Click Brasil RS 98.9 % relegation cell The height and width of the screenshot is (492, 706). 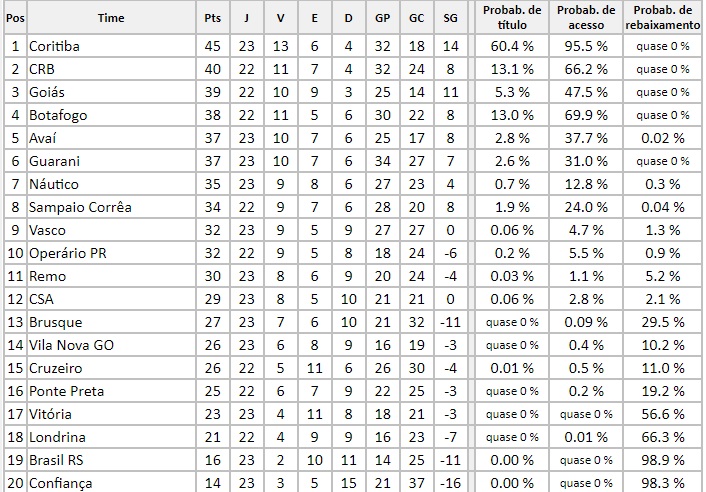(664, 460)
